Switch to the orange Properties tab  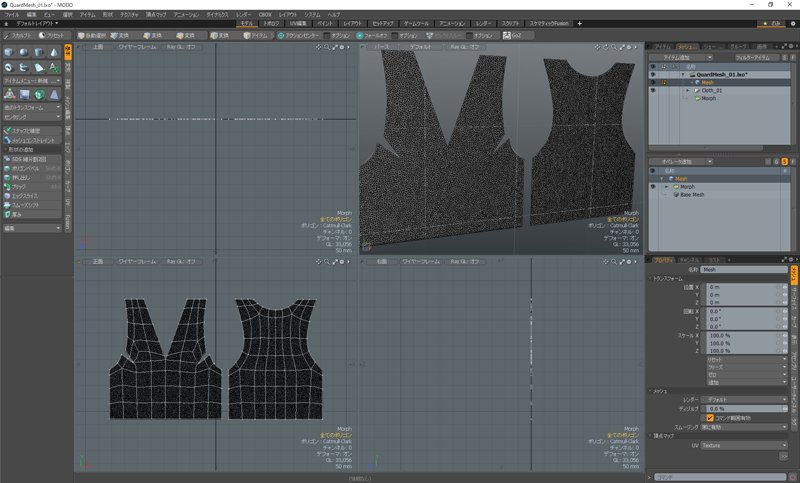(664, 260)
